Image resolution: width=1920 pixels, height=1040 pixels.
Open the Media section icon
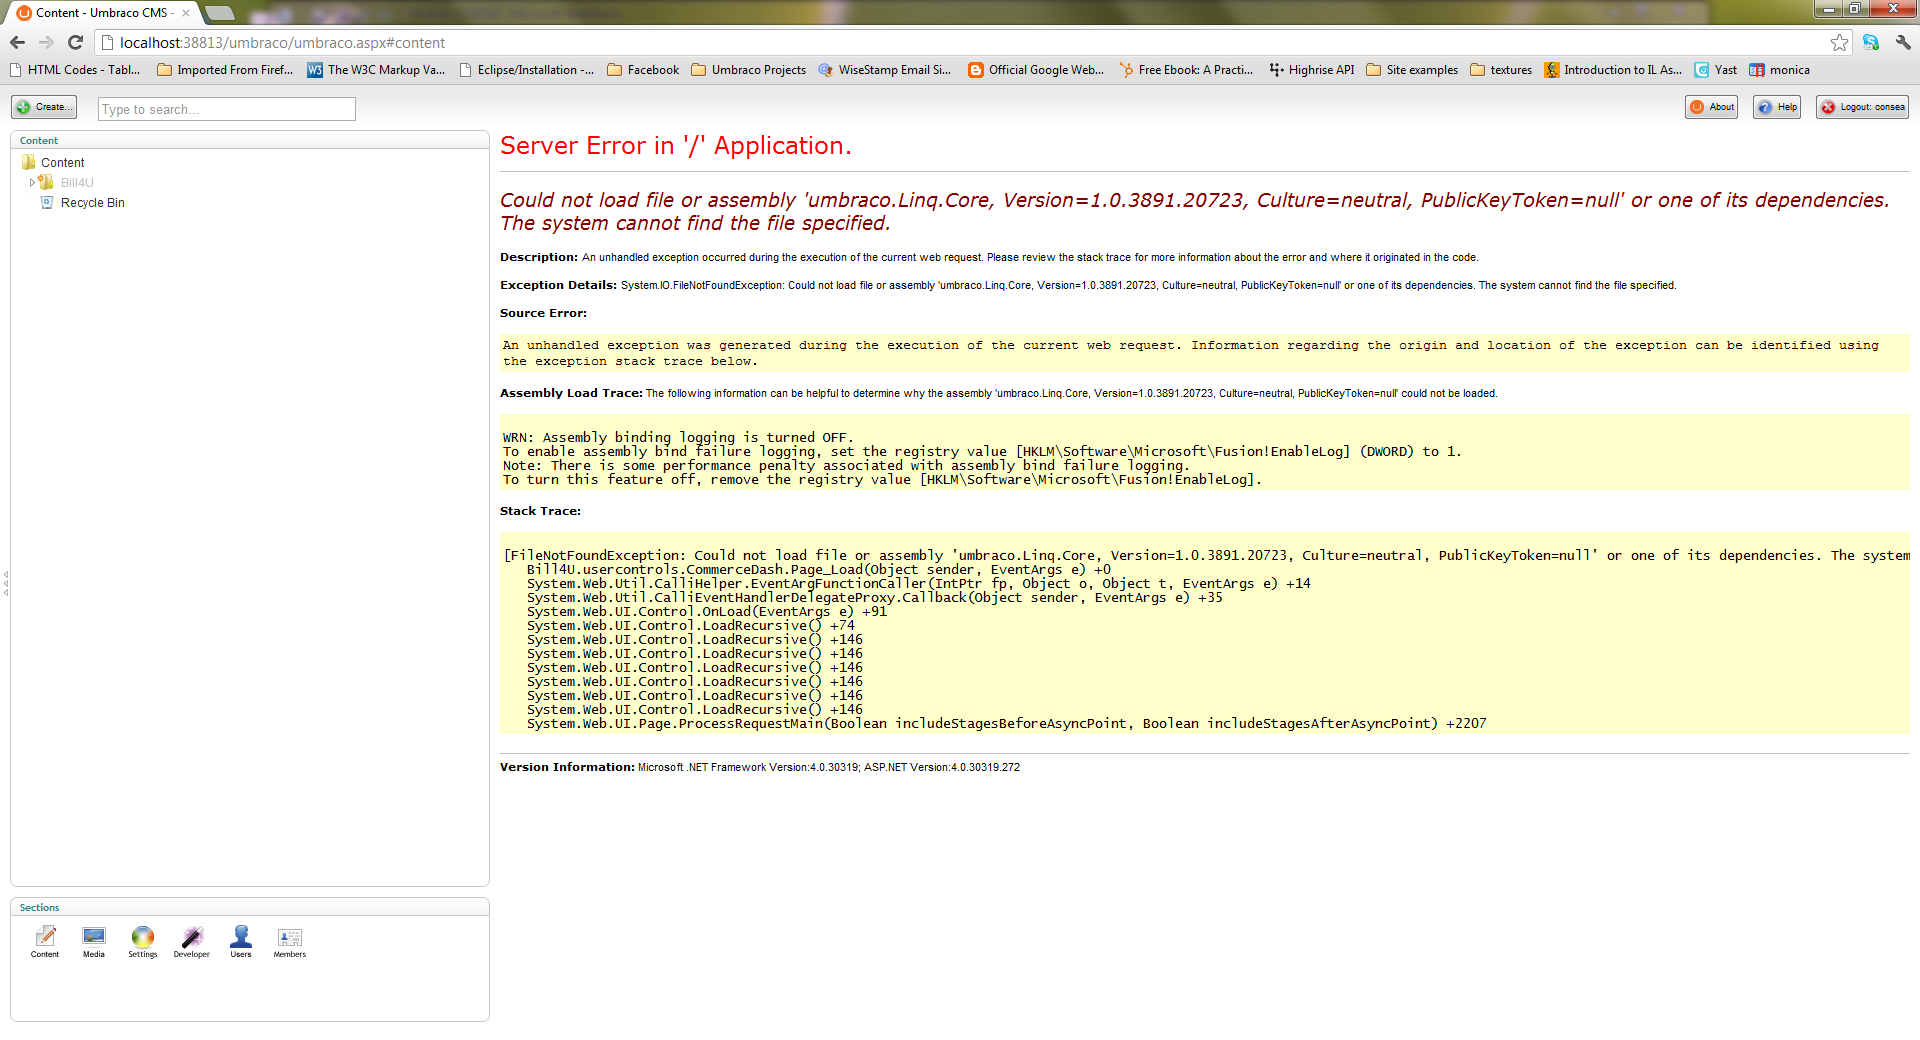pyautogui.click(x=94, y=941)
